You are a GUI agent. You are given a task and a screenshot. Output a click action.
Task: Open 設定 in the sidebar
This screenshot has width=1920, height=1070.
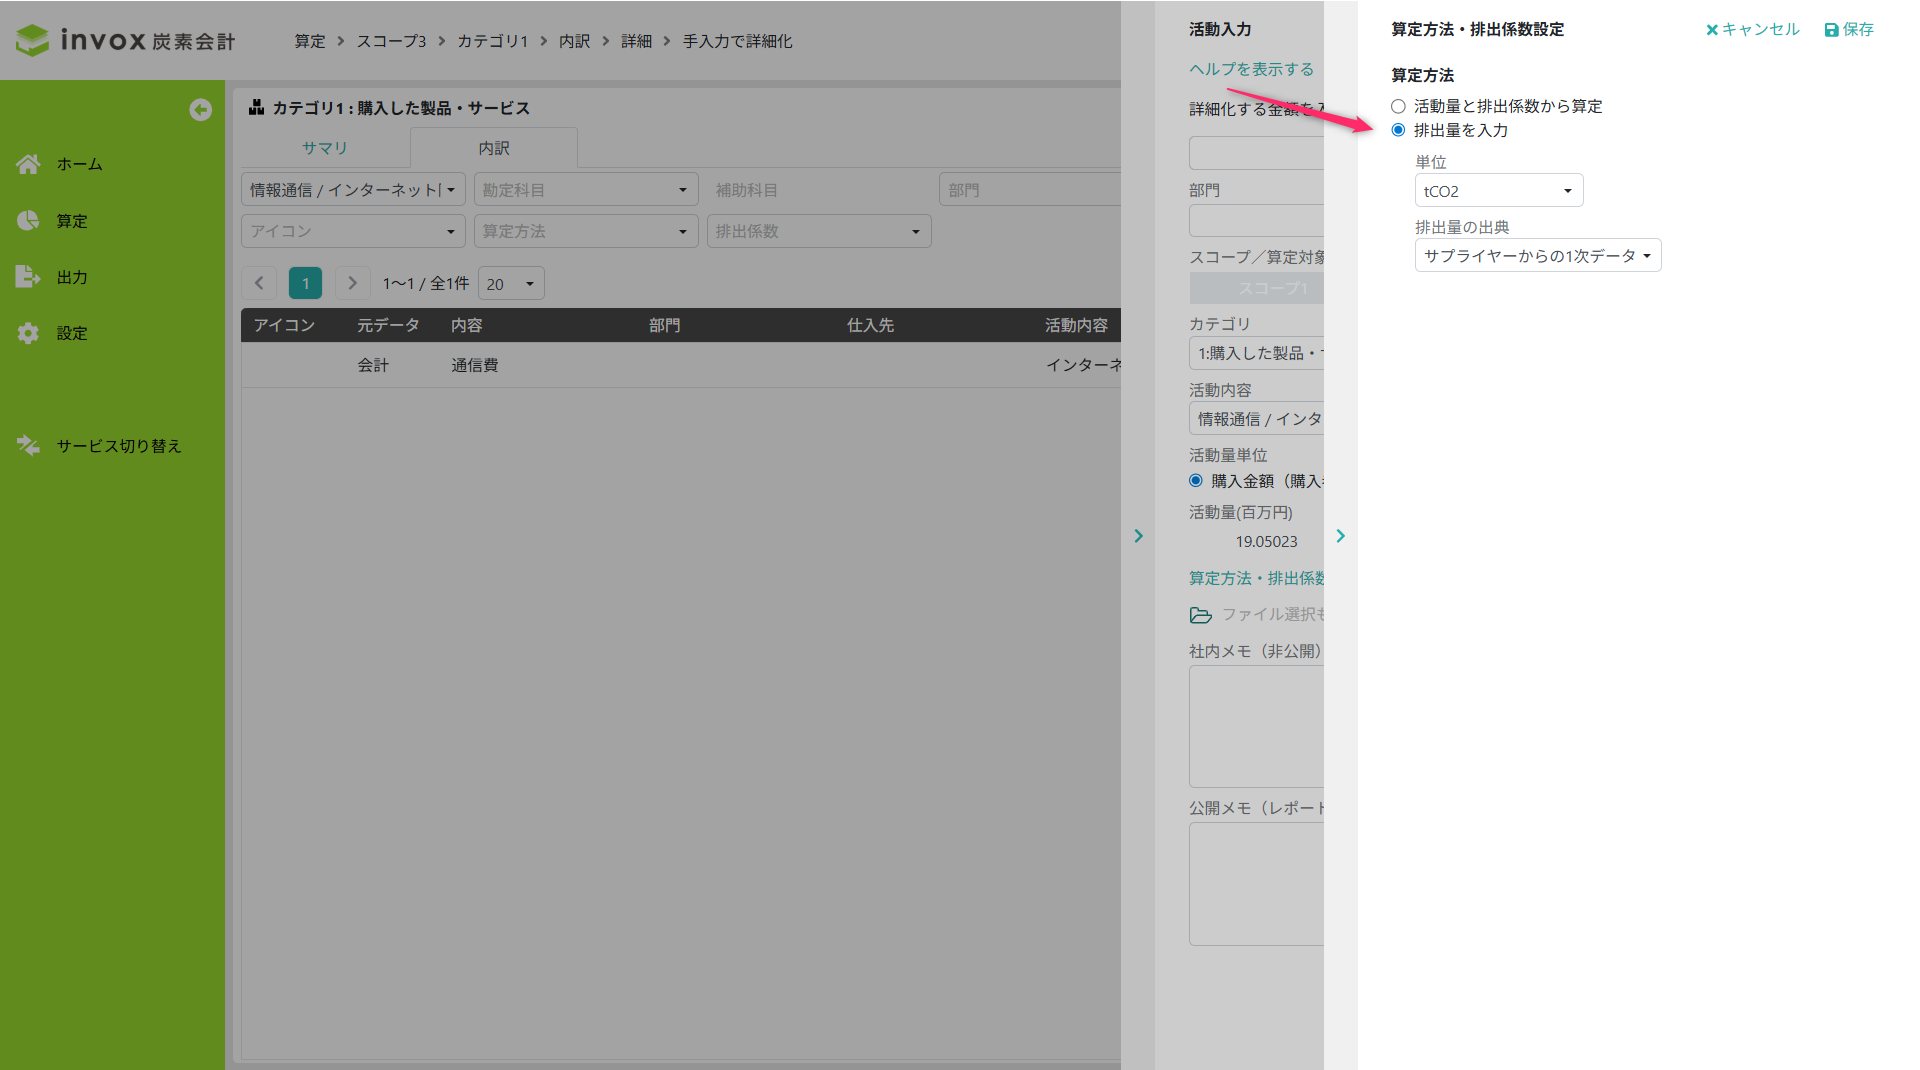[x=72, y=333]
